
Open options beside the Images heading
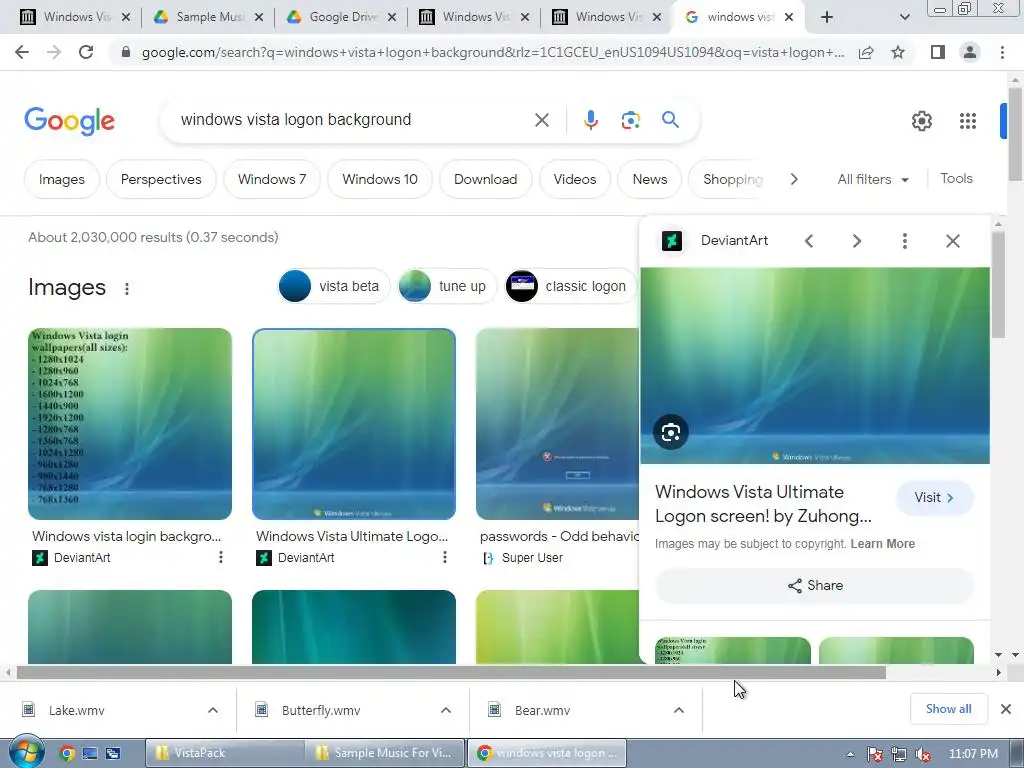(x=127, y=289)
